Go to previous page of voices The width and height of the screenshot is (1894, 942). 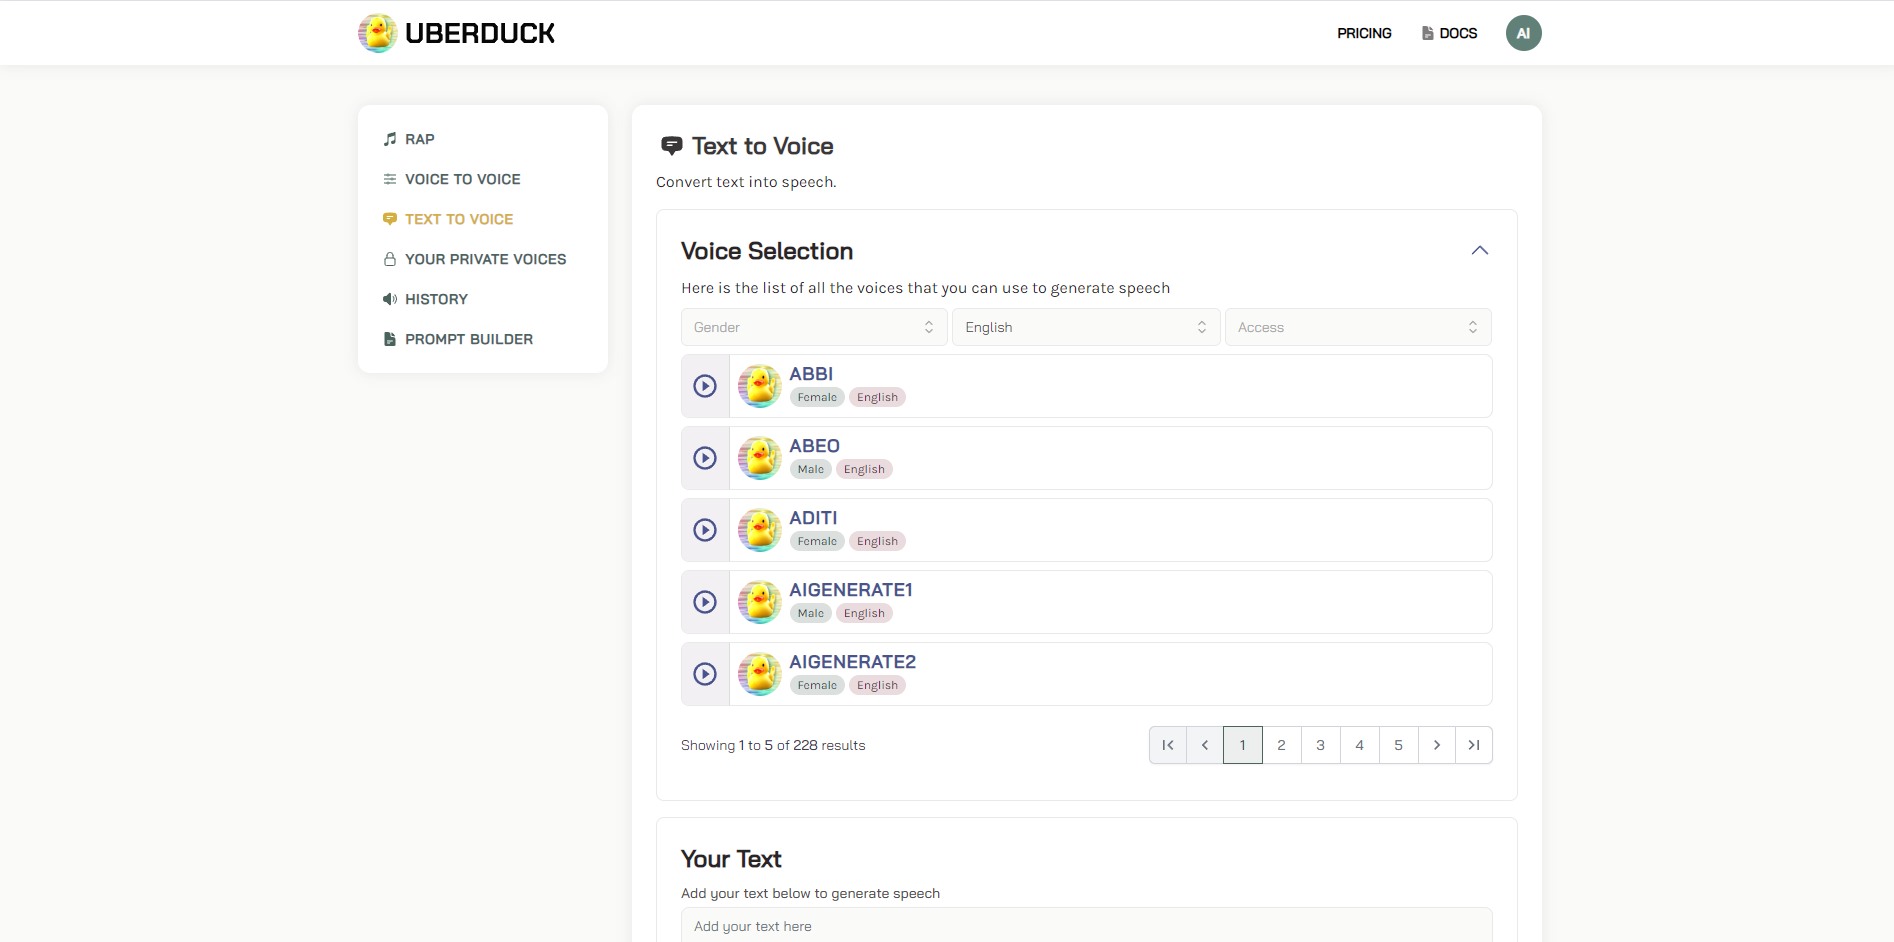(x=1205, y=745)
